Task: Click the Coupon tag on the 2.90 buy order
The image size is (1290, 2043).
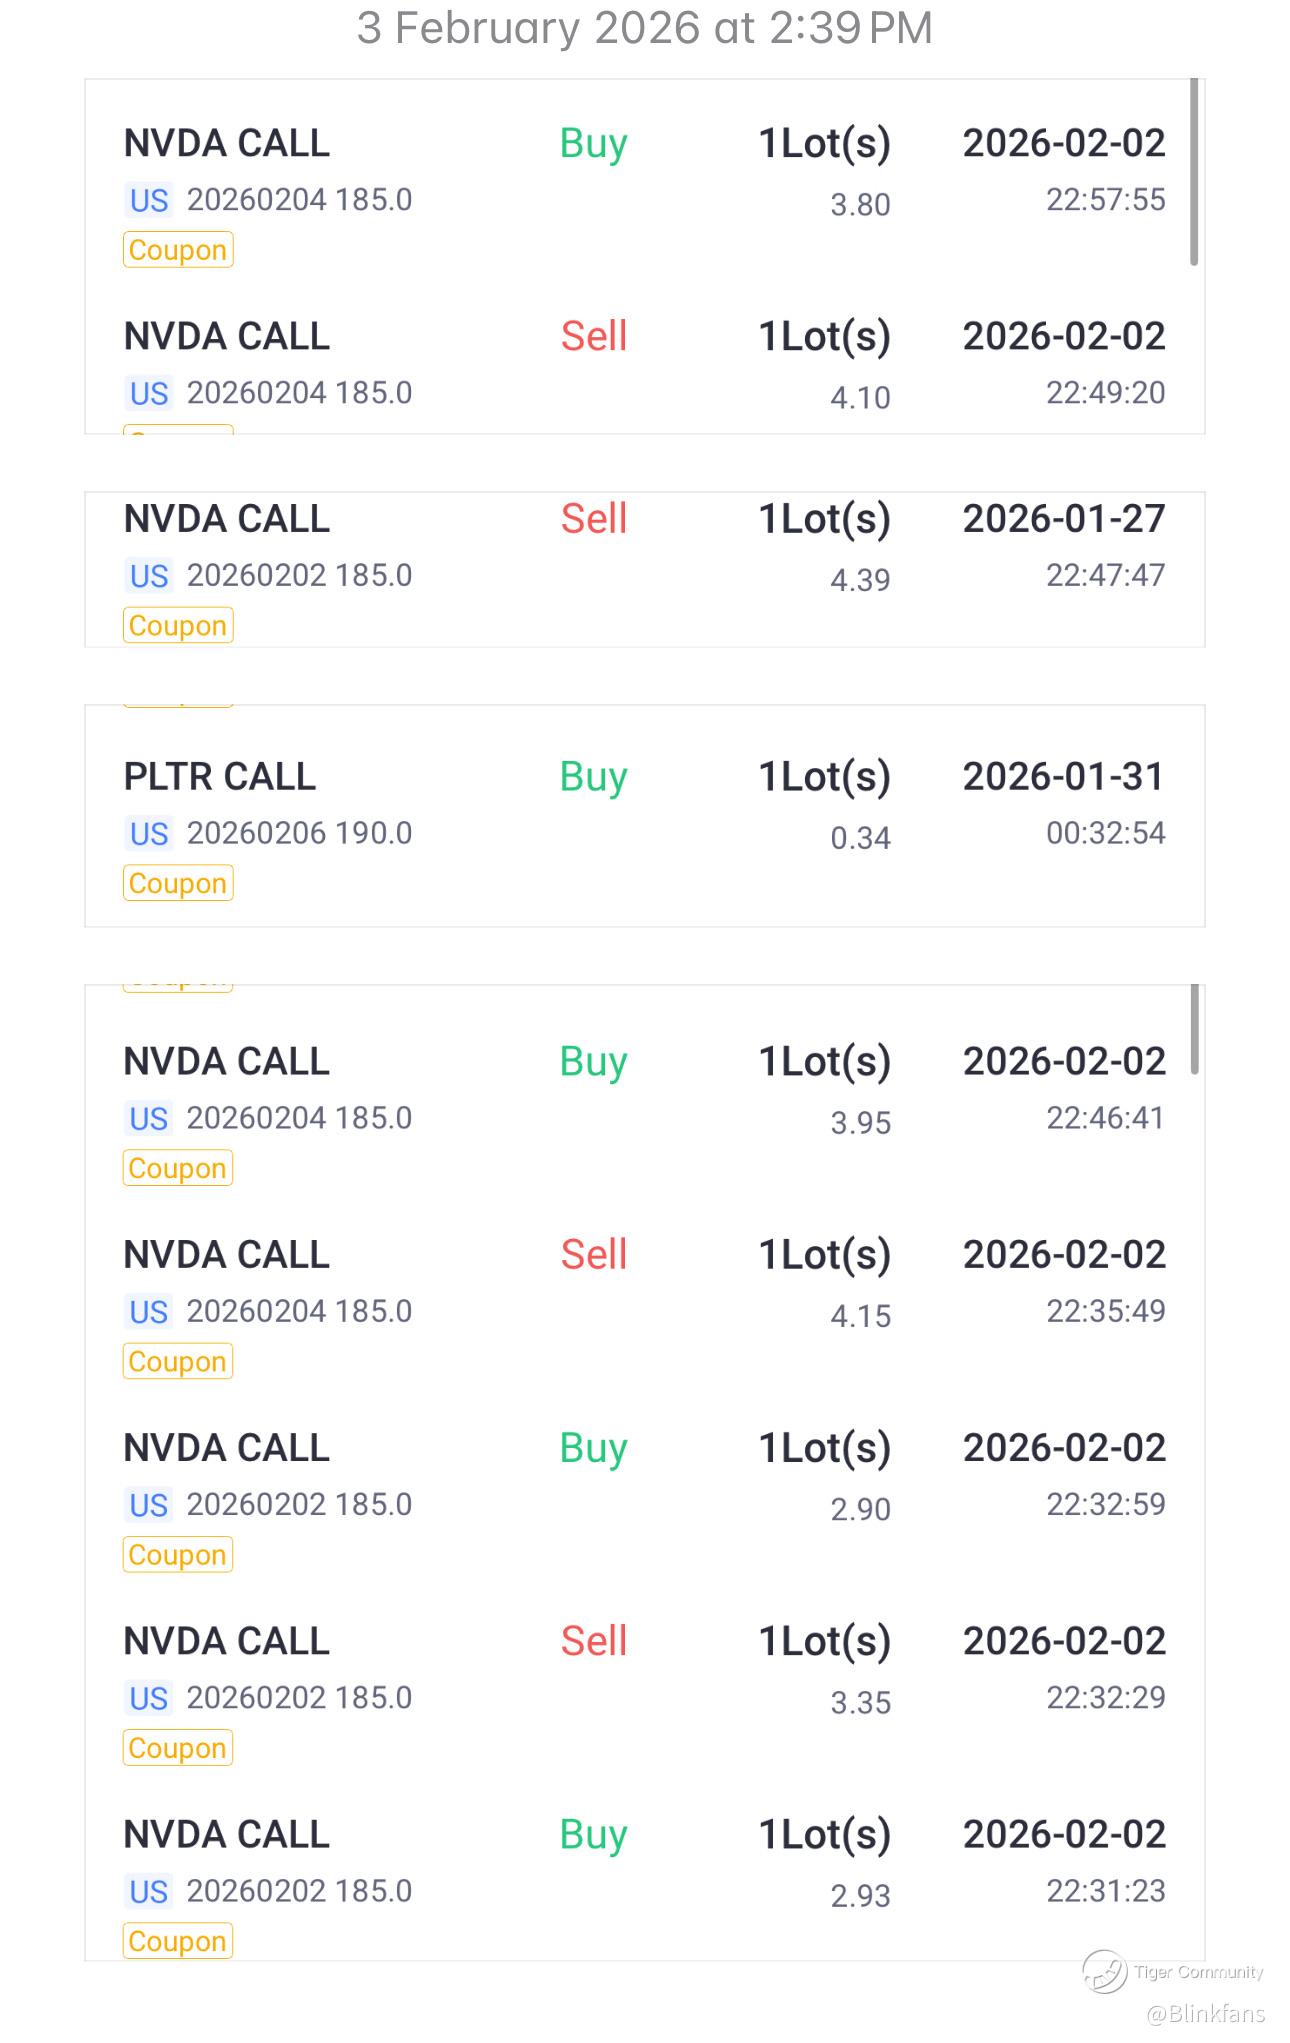Action: (178, 1554)
